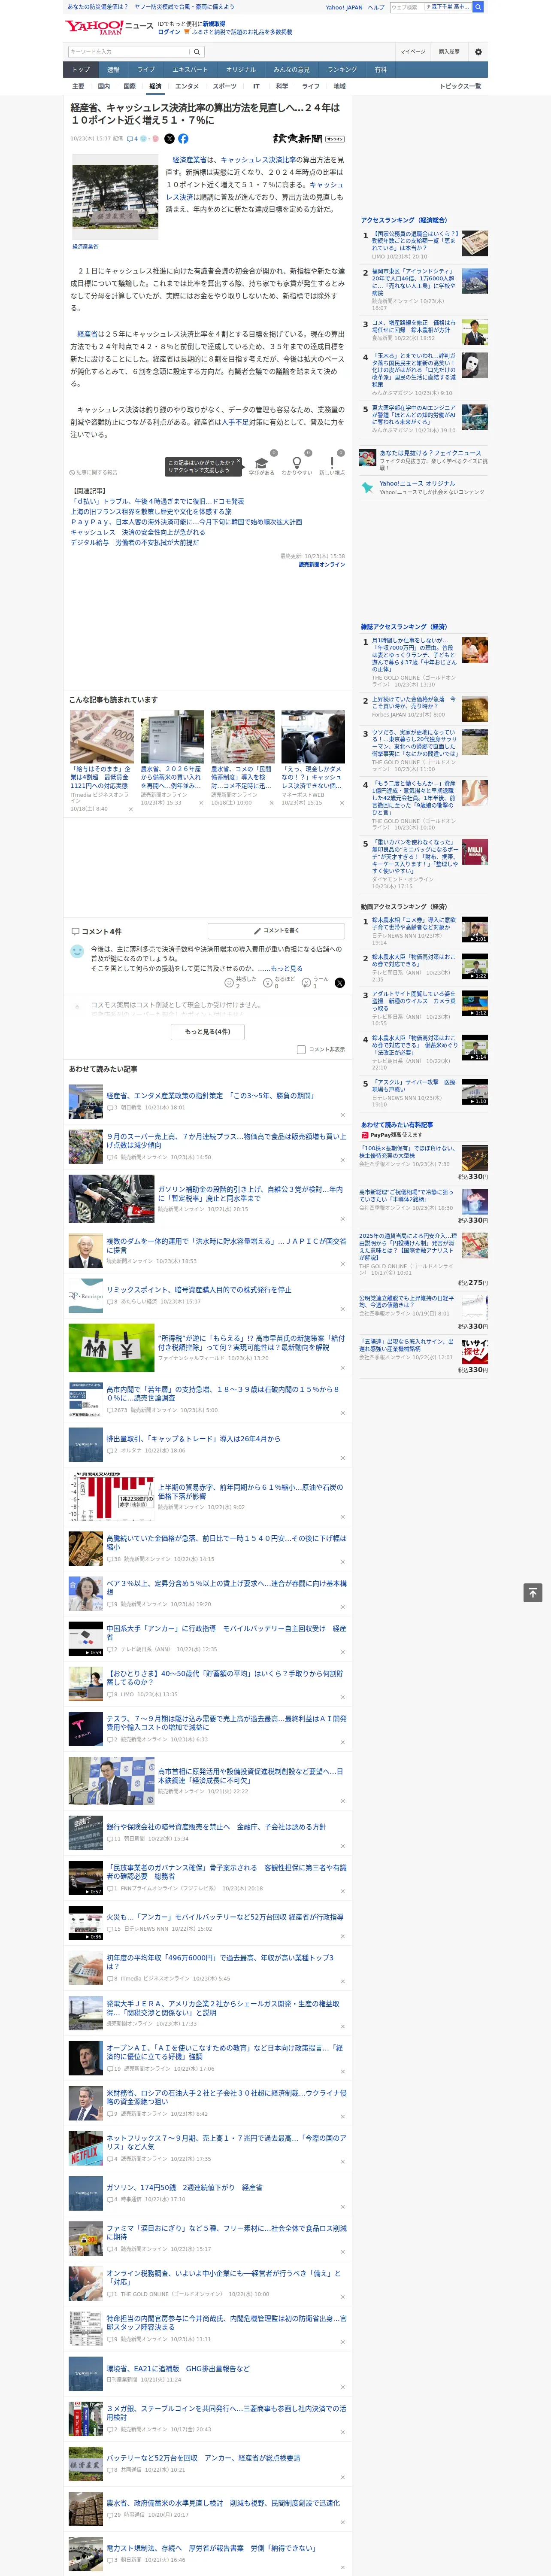Click the back-to-top arrow button
This screenshot has height=2576, width=551.
533,1593
